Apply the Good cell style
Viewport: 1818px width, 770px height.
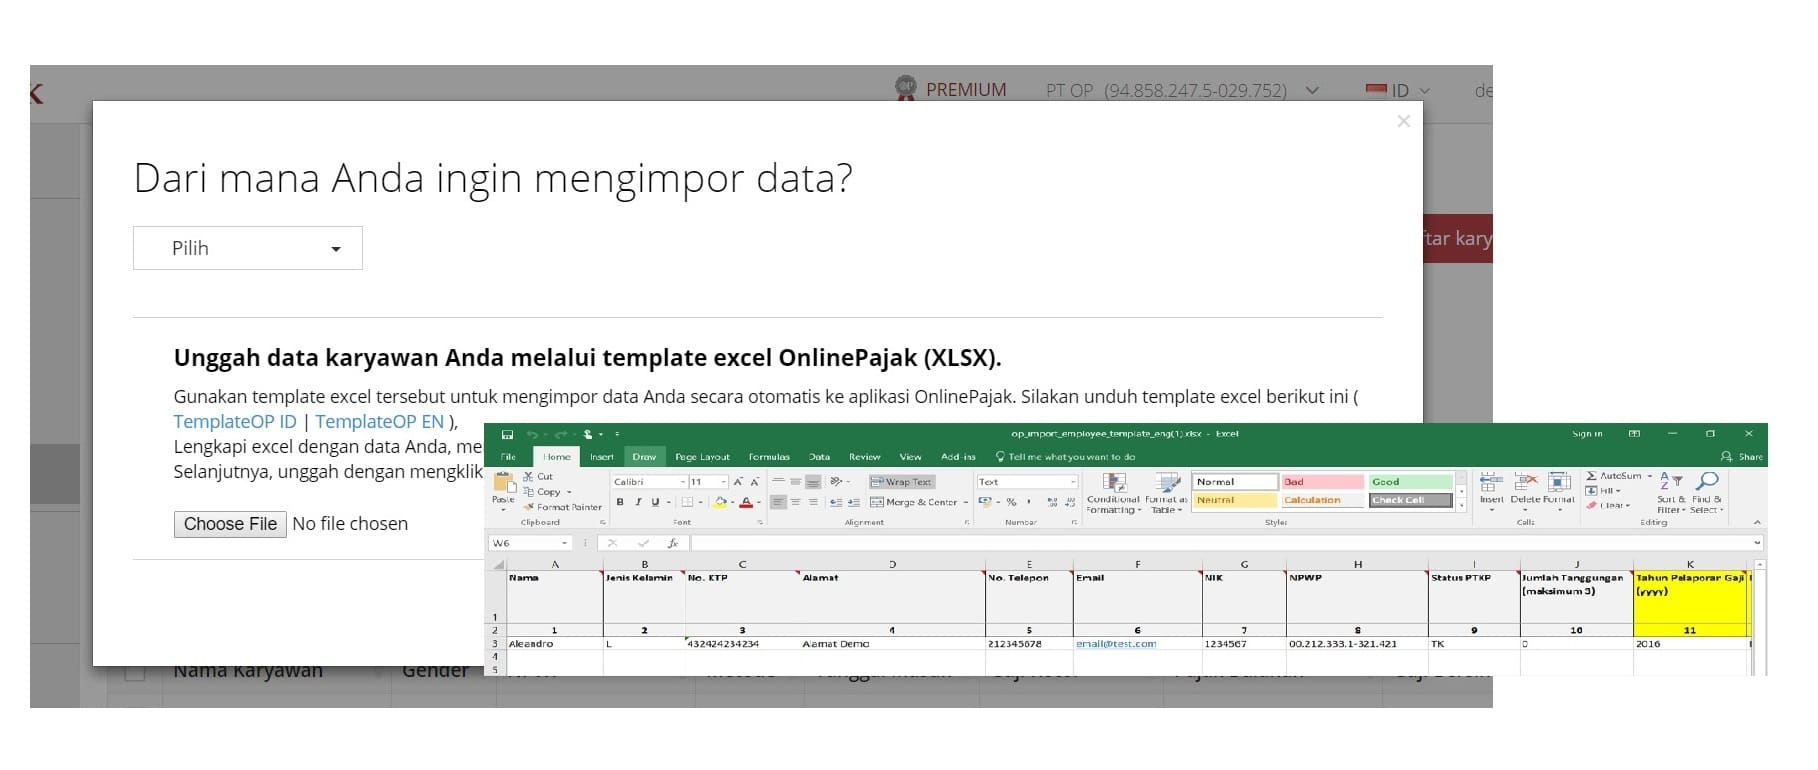(1411, 482)
